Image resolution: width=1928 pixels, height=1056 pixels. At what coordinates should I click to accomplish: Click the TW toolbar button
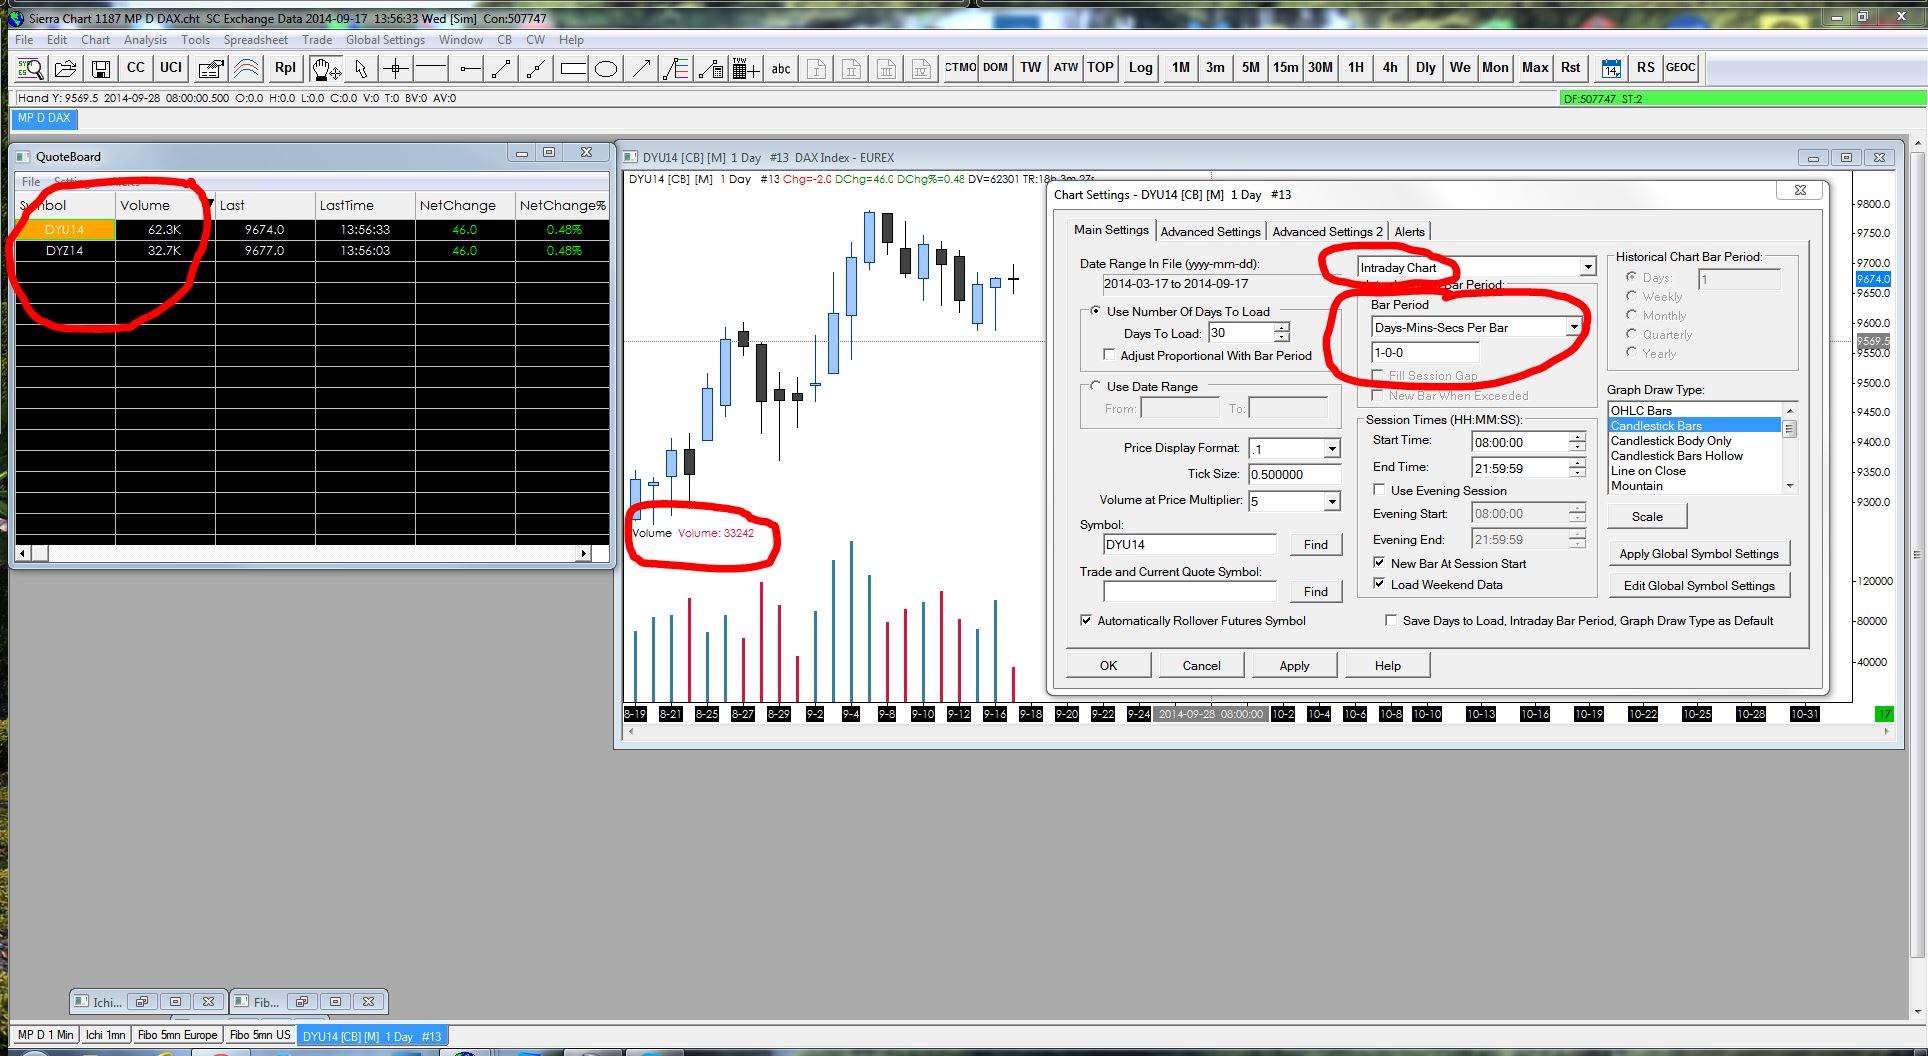pyautogui.click(x=1030, y=68)
